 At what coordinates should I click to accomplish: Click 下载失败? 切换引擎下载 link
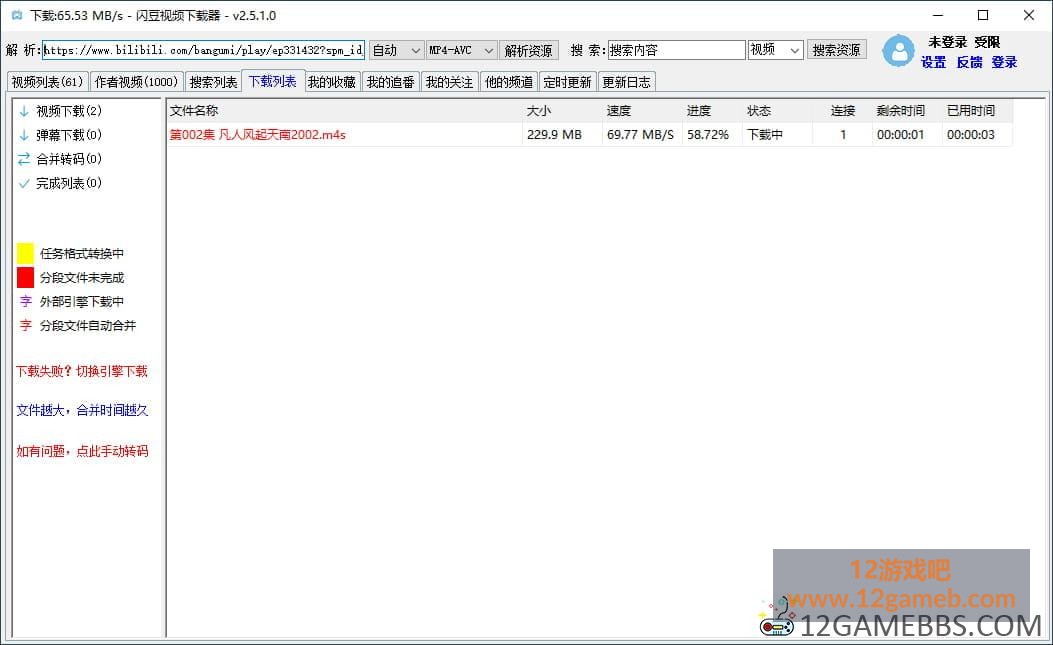click(x=82, y=372)
